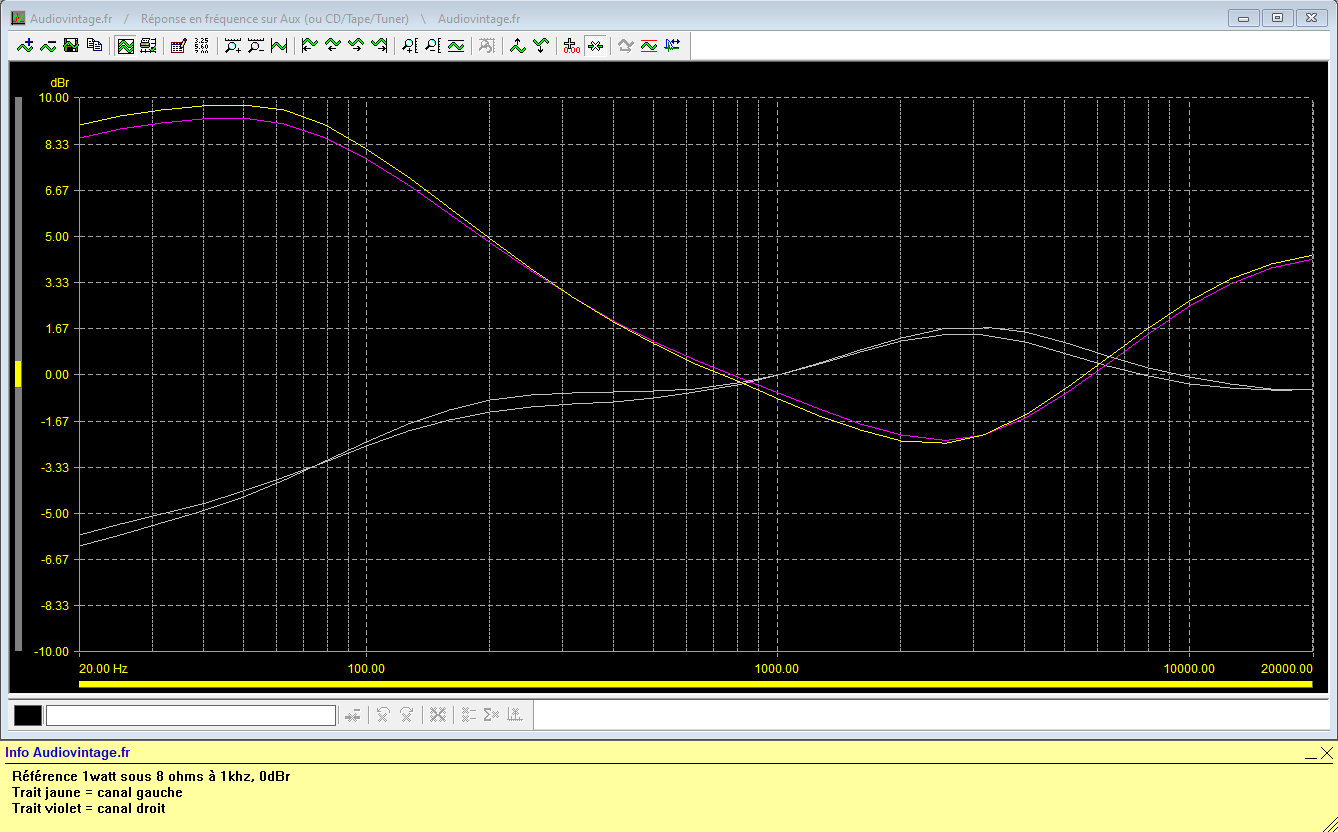The image size is (1338, 832).
Task: Click the save graph disk icon
Action: coord(71,45)
